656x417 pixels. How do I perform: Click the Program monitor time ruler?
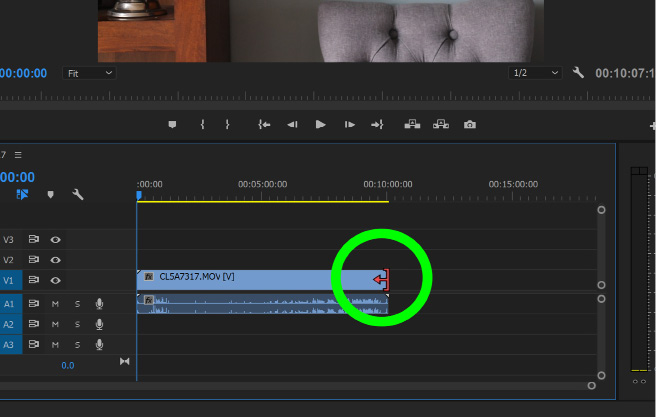point(328,96)
